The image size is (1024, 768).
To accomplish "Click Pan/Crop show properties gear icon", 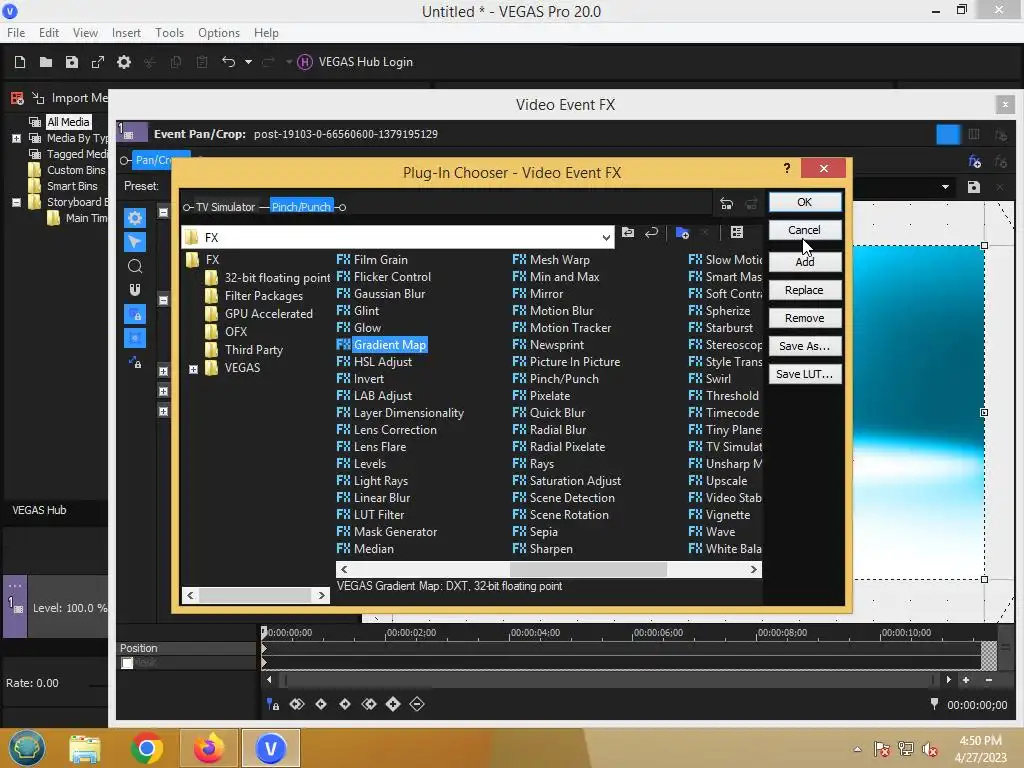I will pyautogui.click(x=135, y=217).
